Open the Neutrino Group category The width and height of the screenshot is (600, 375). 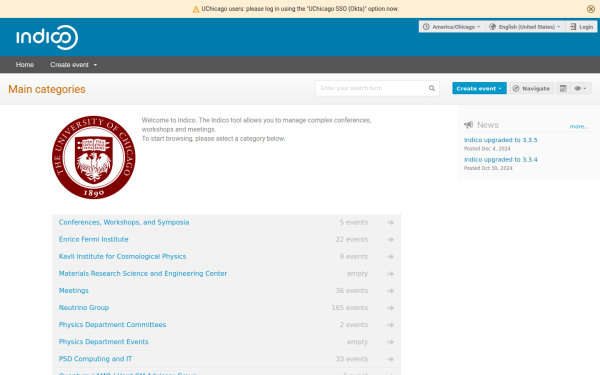(84, 307)
